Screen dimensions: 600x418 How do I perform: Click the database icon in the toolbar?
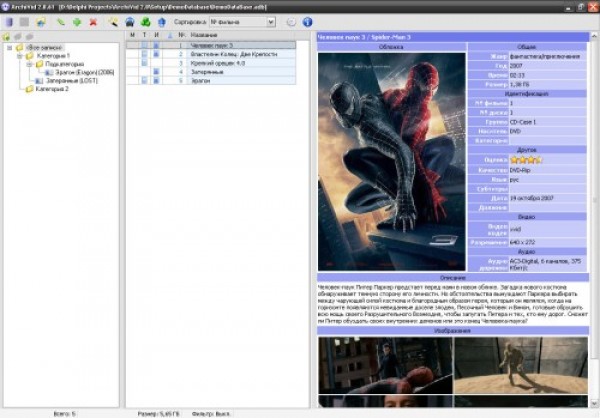[x=8, y=21]
